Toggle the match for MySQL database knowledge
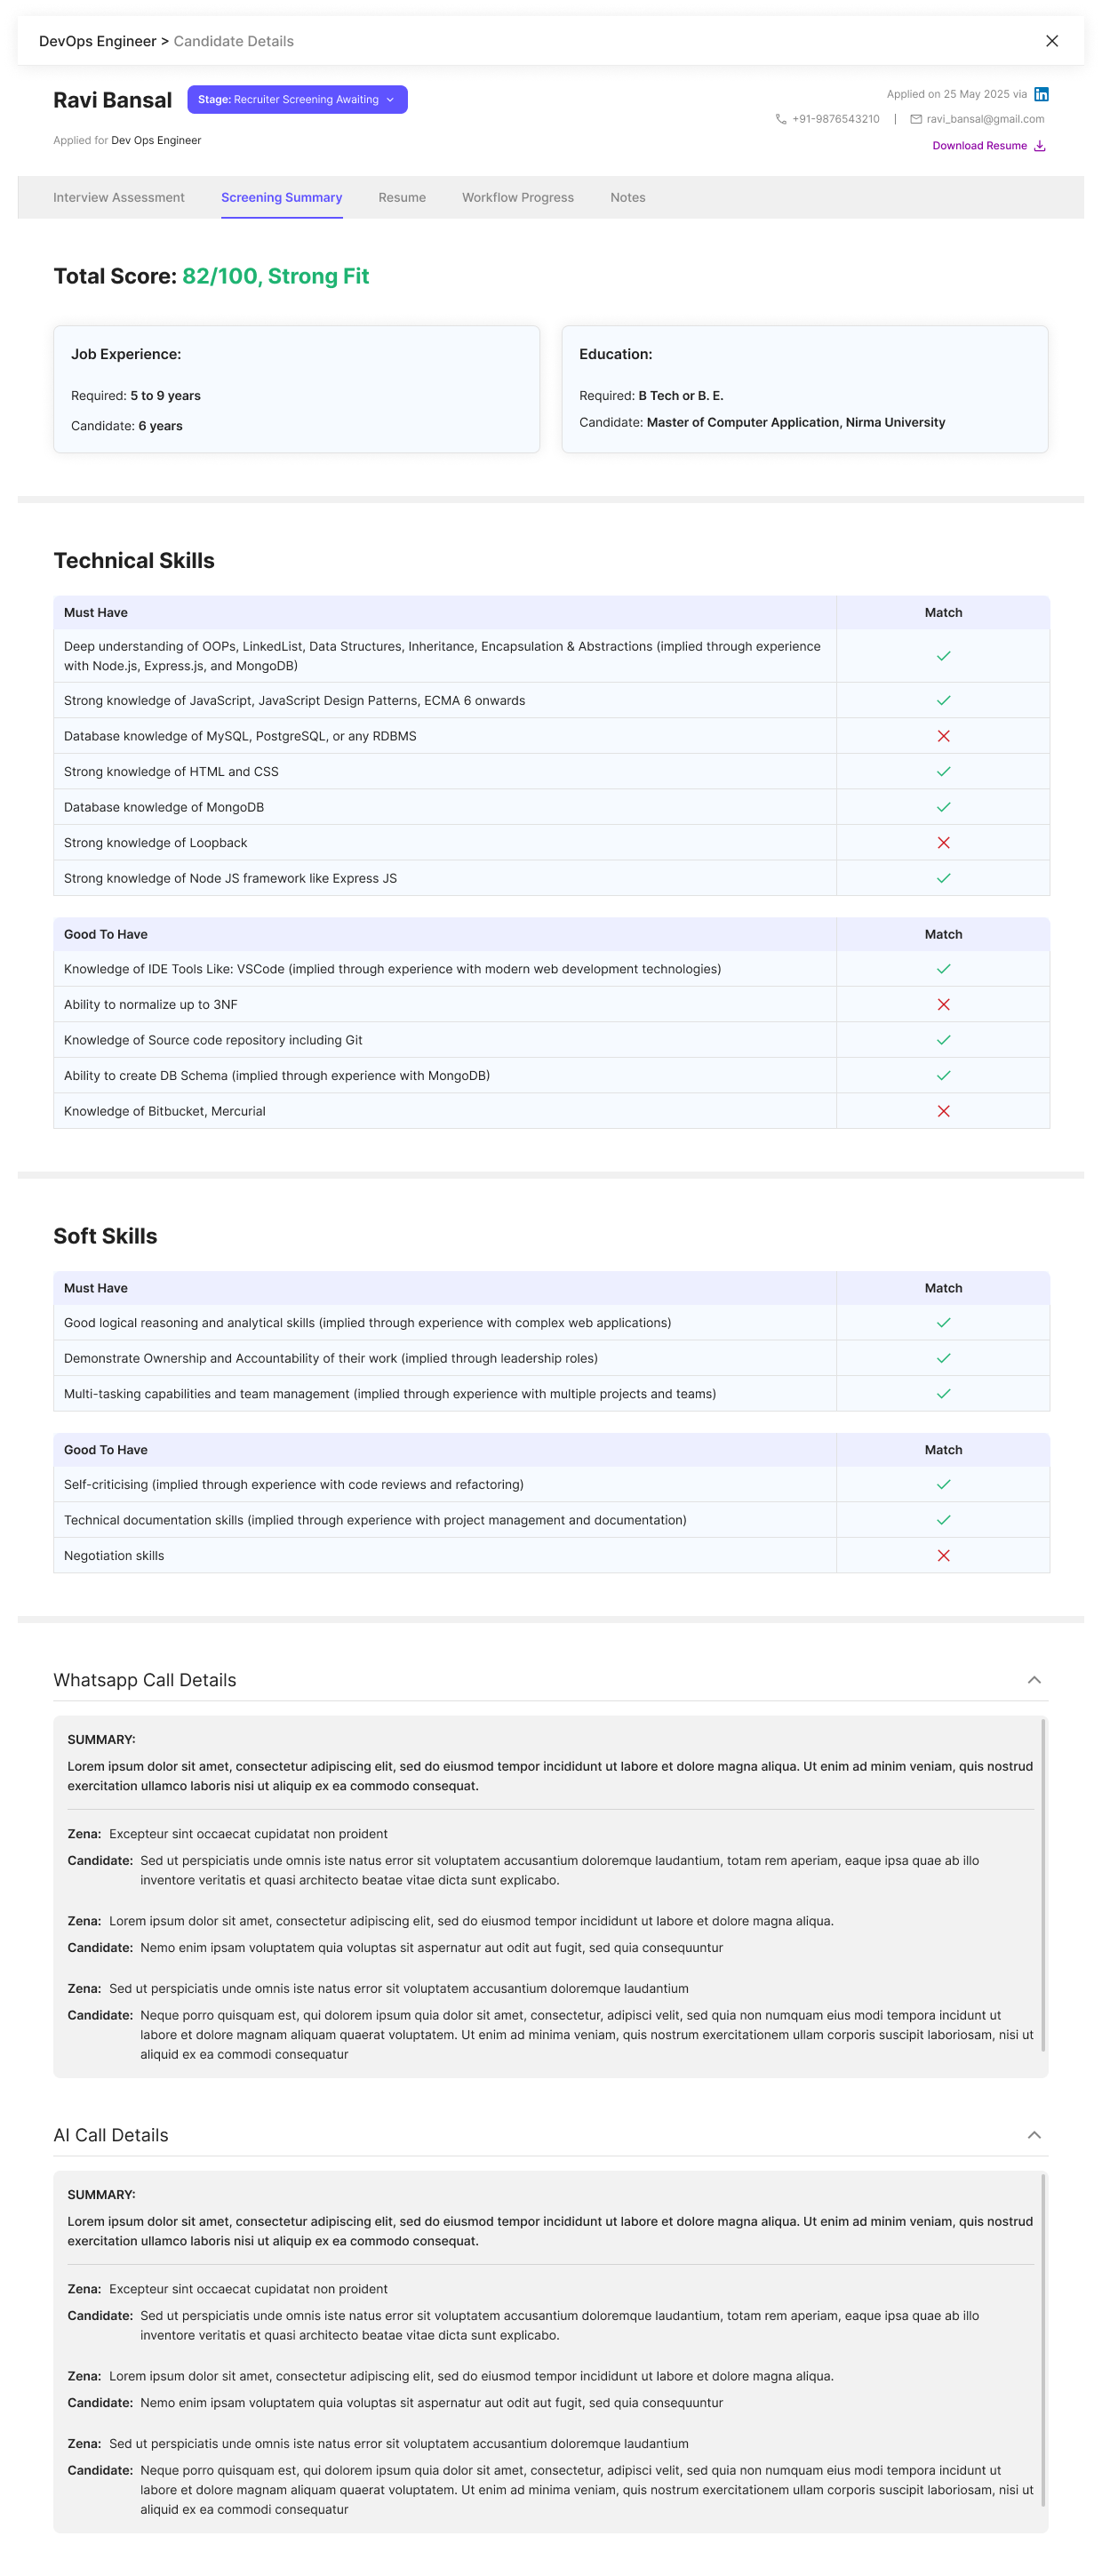The image size is (1102, 2576). pos(942,735)
